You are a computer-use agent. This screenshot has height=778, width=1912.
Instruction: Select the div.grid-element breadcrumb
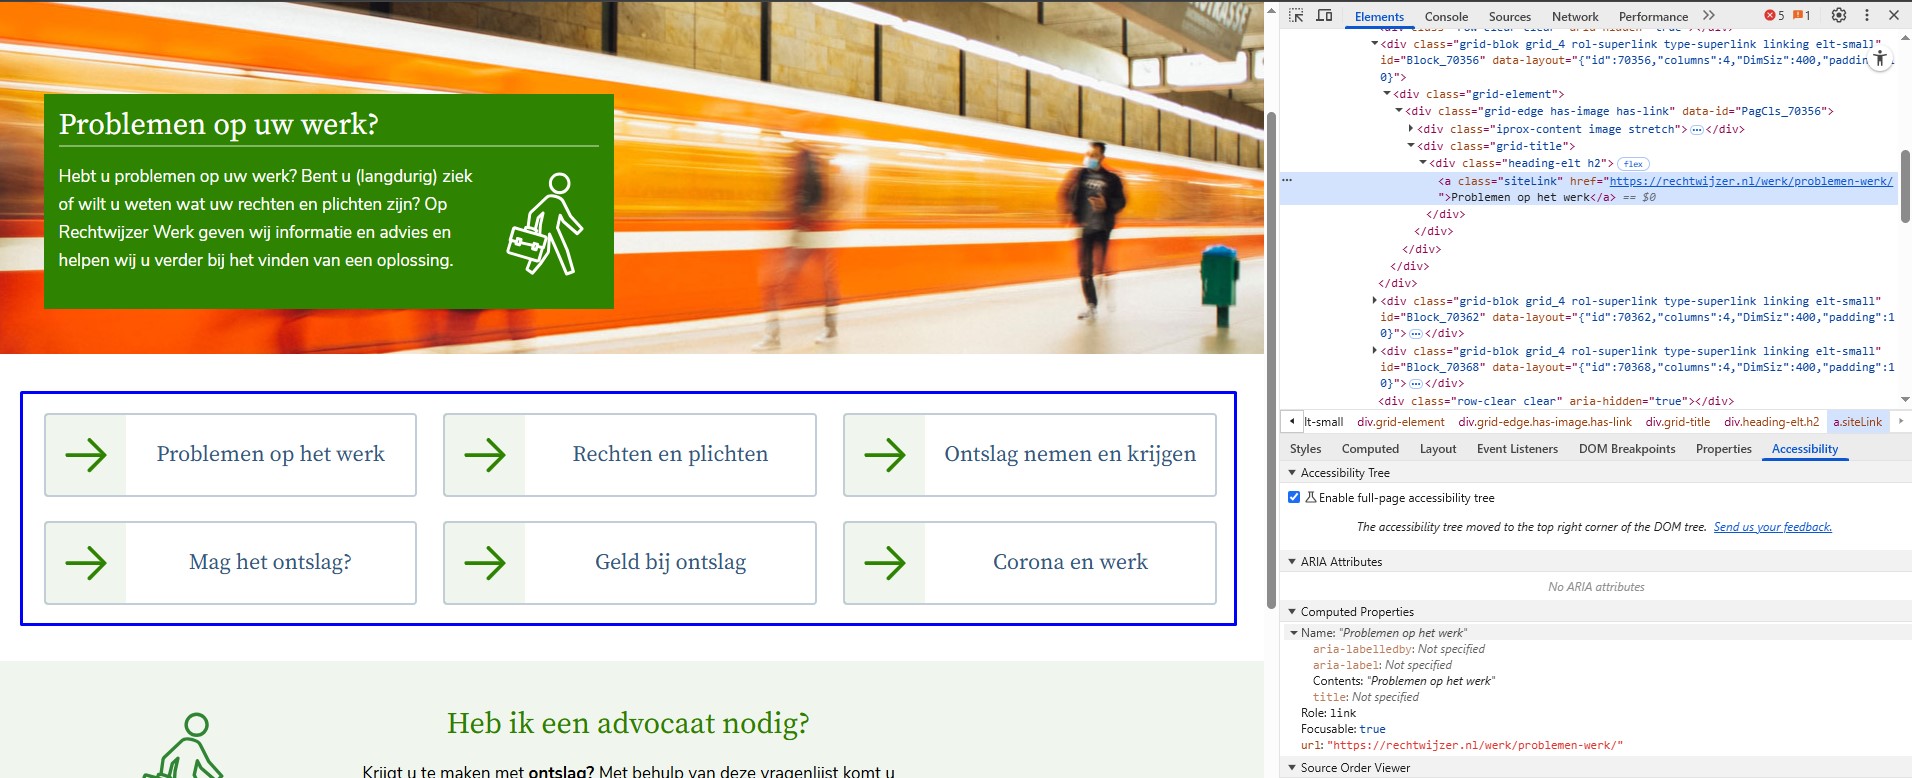tap(1400, 422)
